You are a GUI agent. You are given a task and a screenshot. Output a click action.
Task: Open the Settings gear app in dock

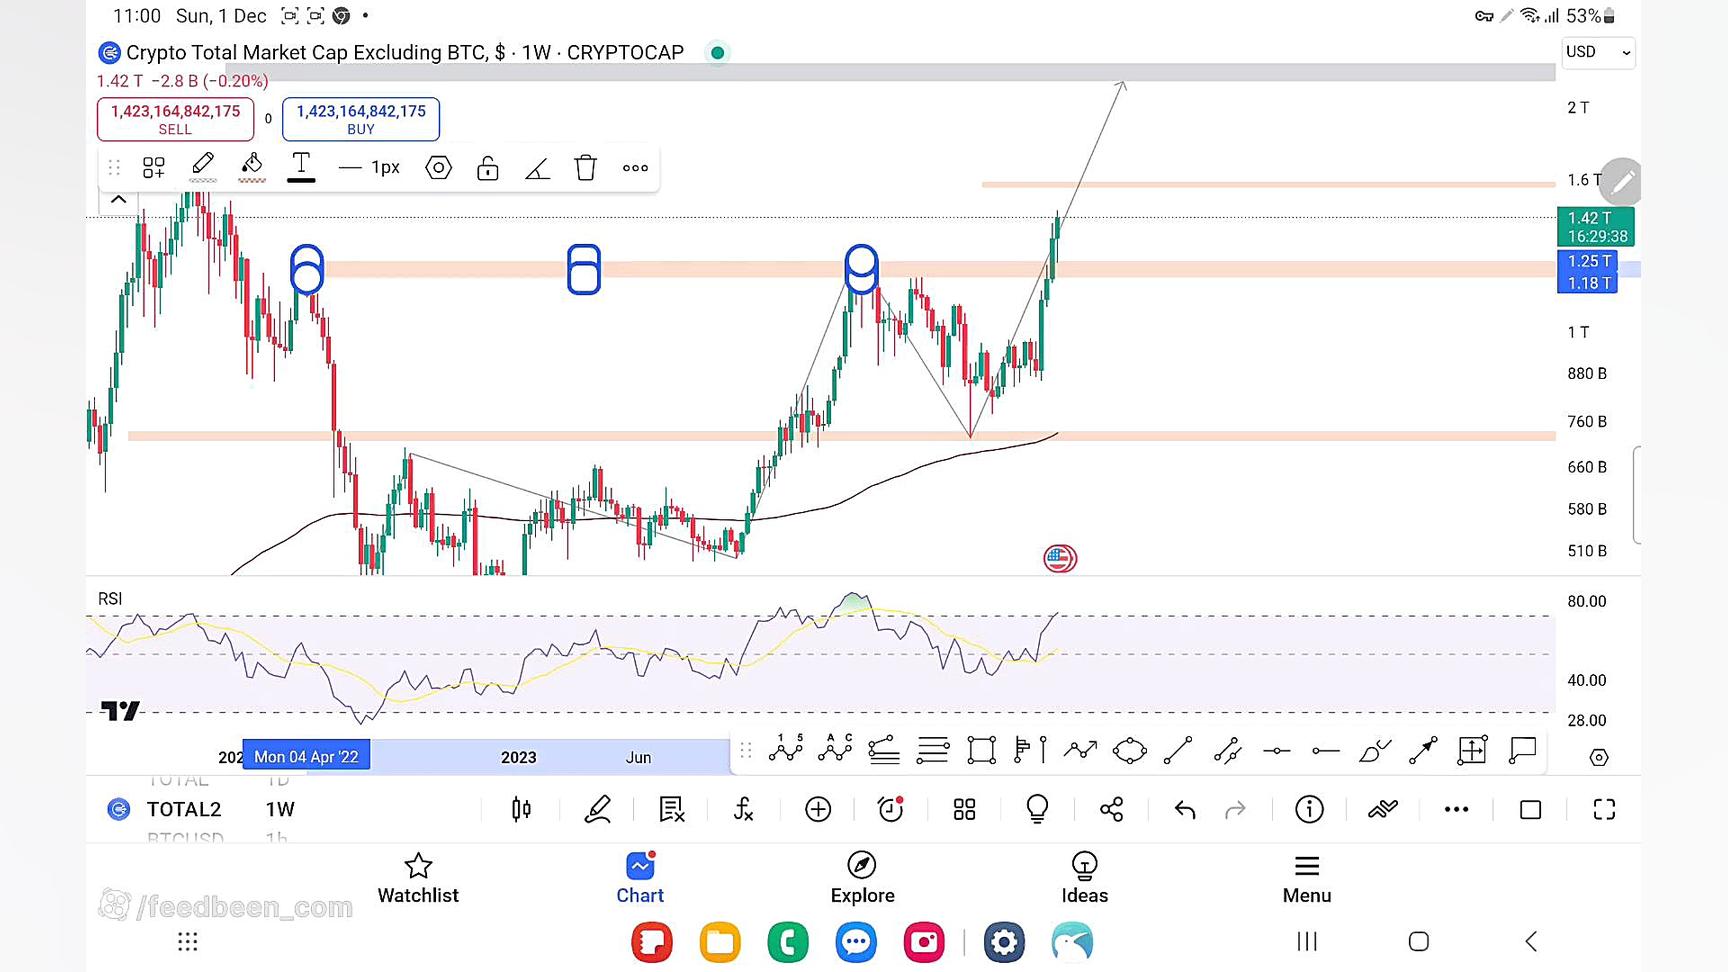[x=1003, y=942]
